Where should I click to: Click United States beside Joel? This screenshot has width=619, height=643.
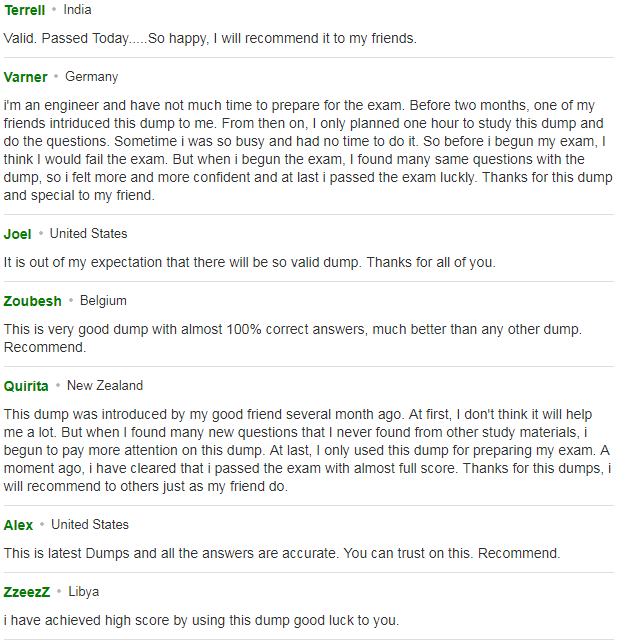(x=89, y=234)
